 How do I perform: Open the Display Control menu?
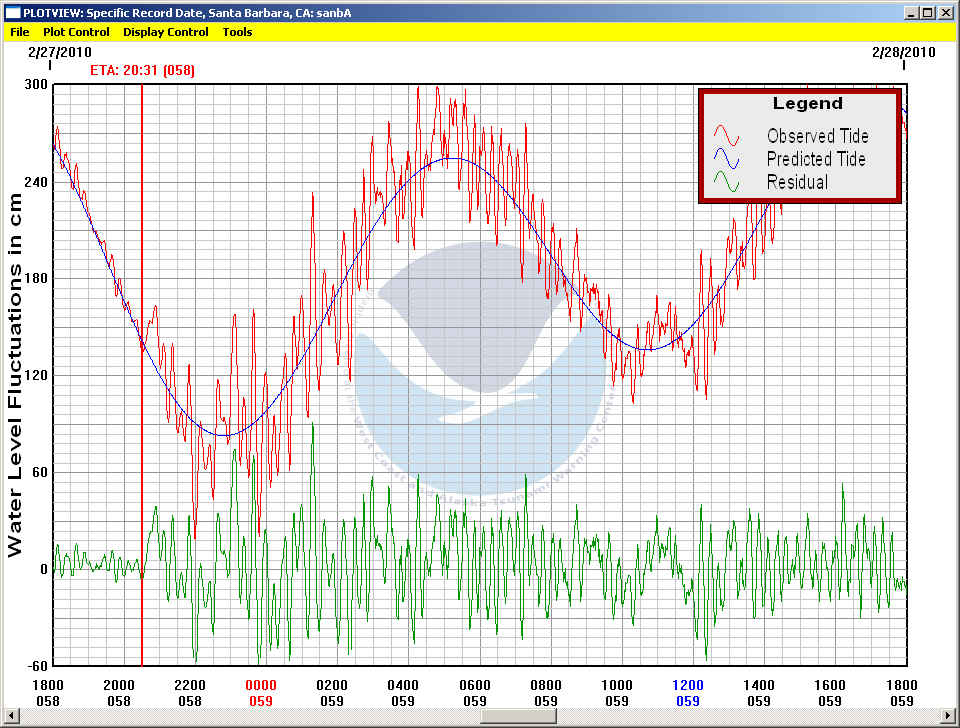166,32
